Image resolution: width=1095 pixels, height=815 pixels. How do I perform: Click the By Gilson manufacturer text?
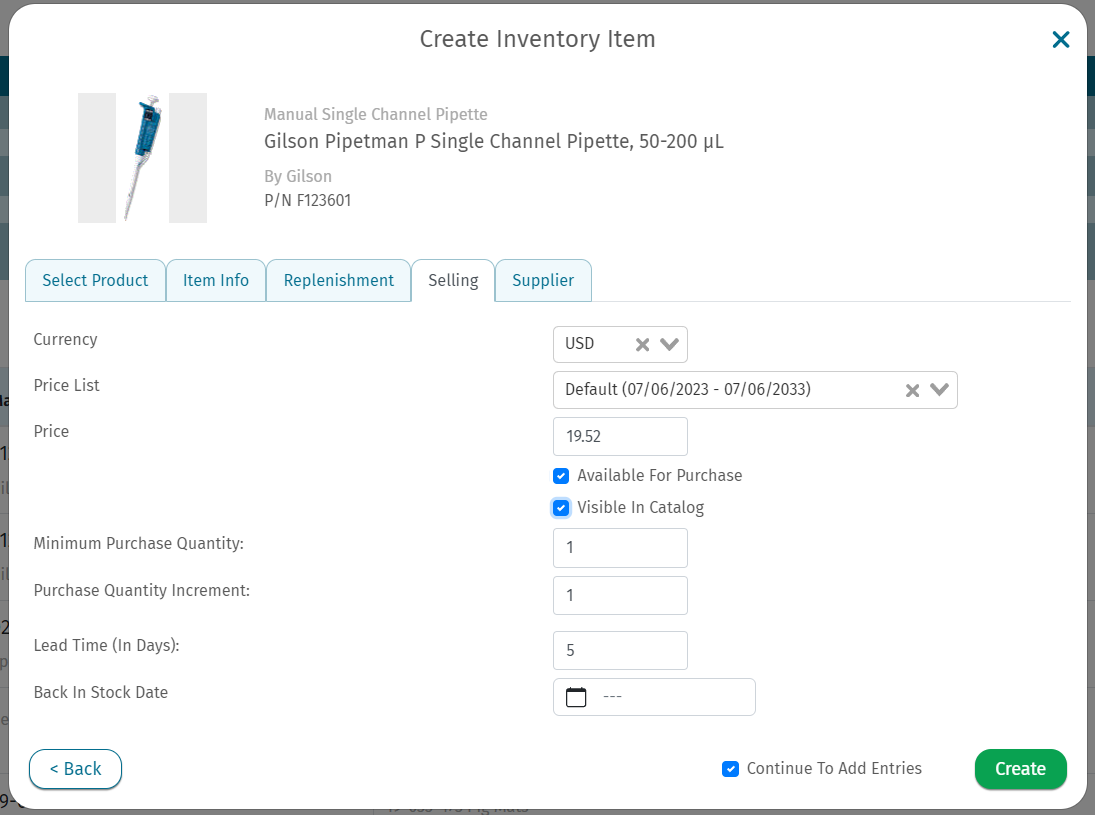click(x=298, y=177)
